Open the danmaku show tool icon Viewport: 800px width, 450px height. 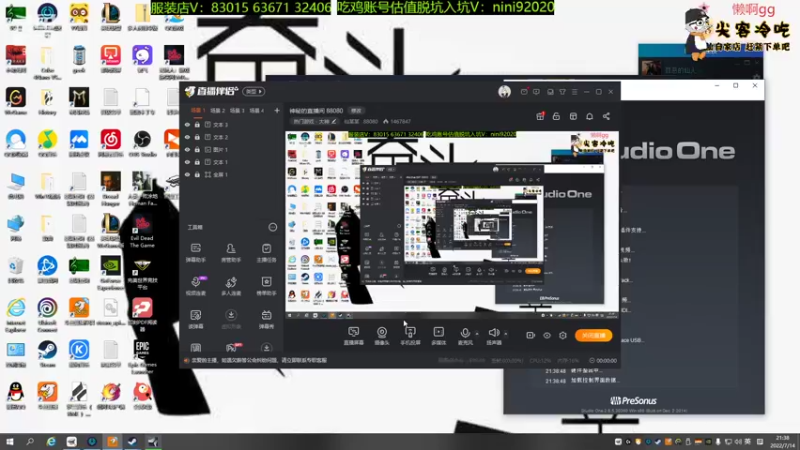pyautogui.click(x=266, y=319)
